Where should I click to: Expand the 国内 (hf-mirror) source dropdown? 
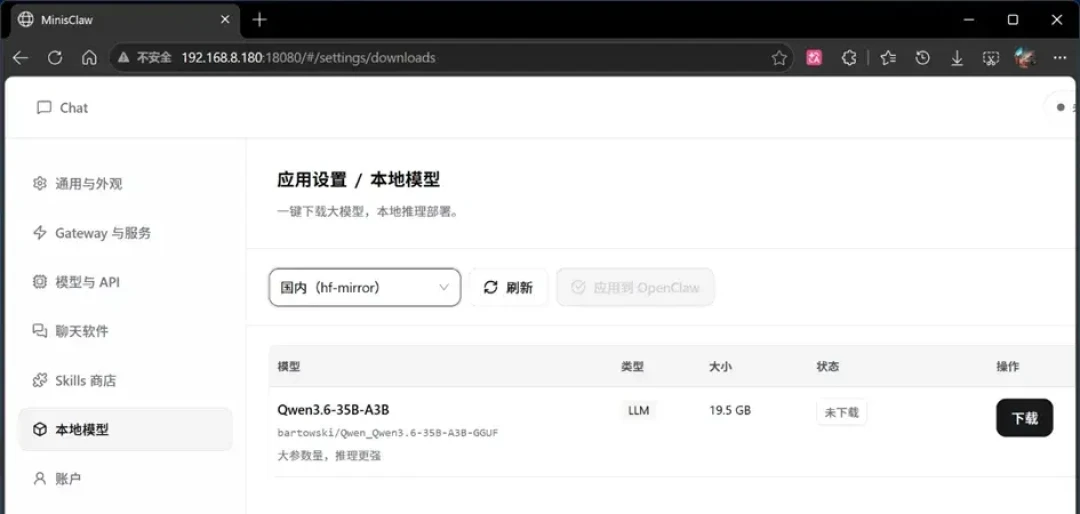click(364, 287)
